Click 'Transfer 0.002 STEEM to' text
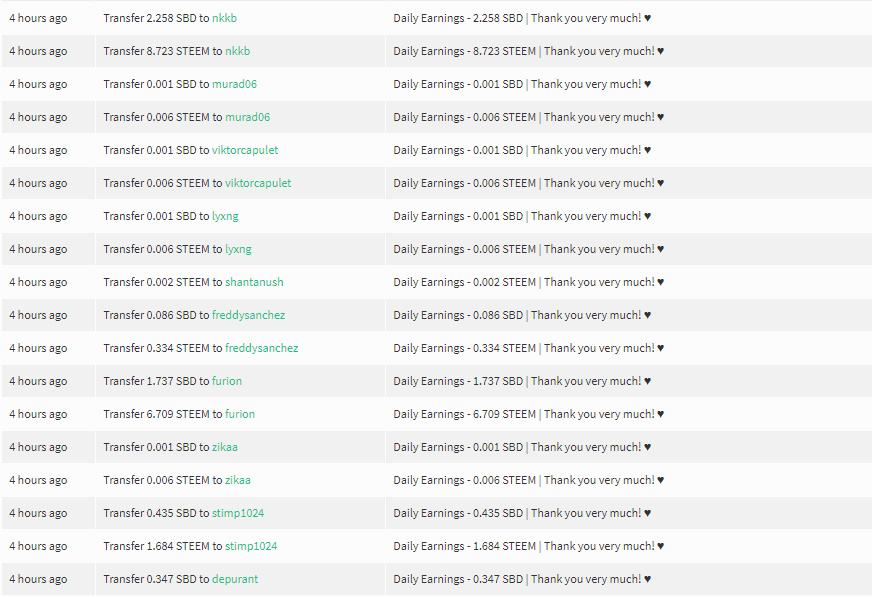 pos(163,282)
